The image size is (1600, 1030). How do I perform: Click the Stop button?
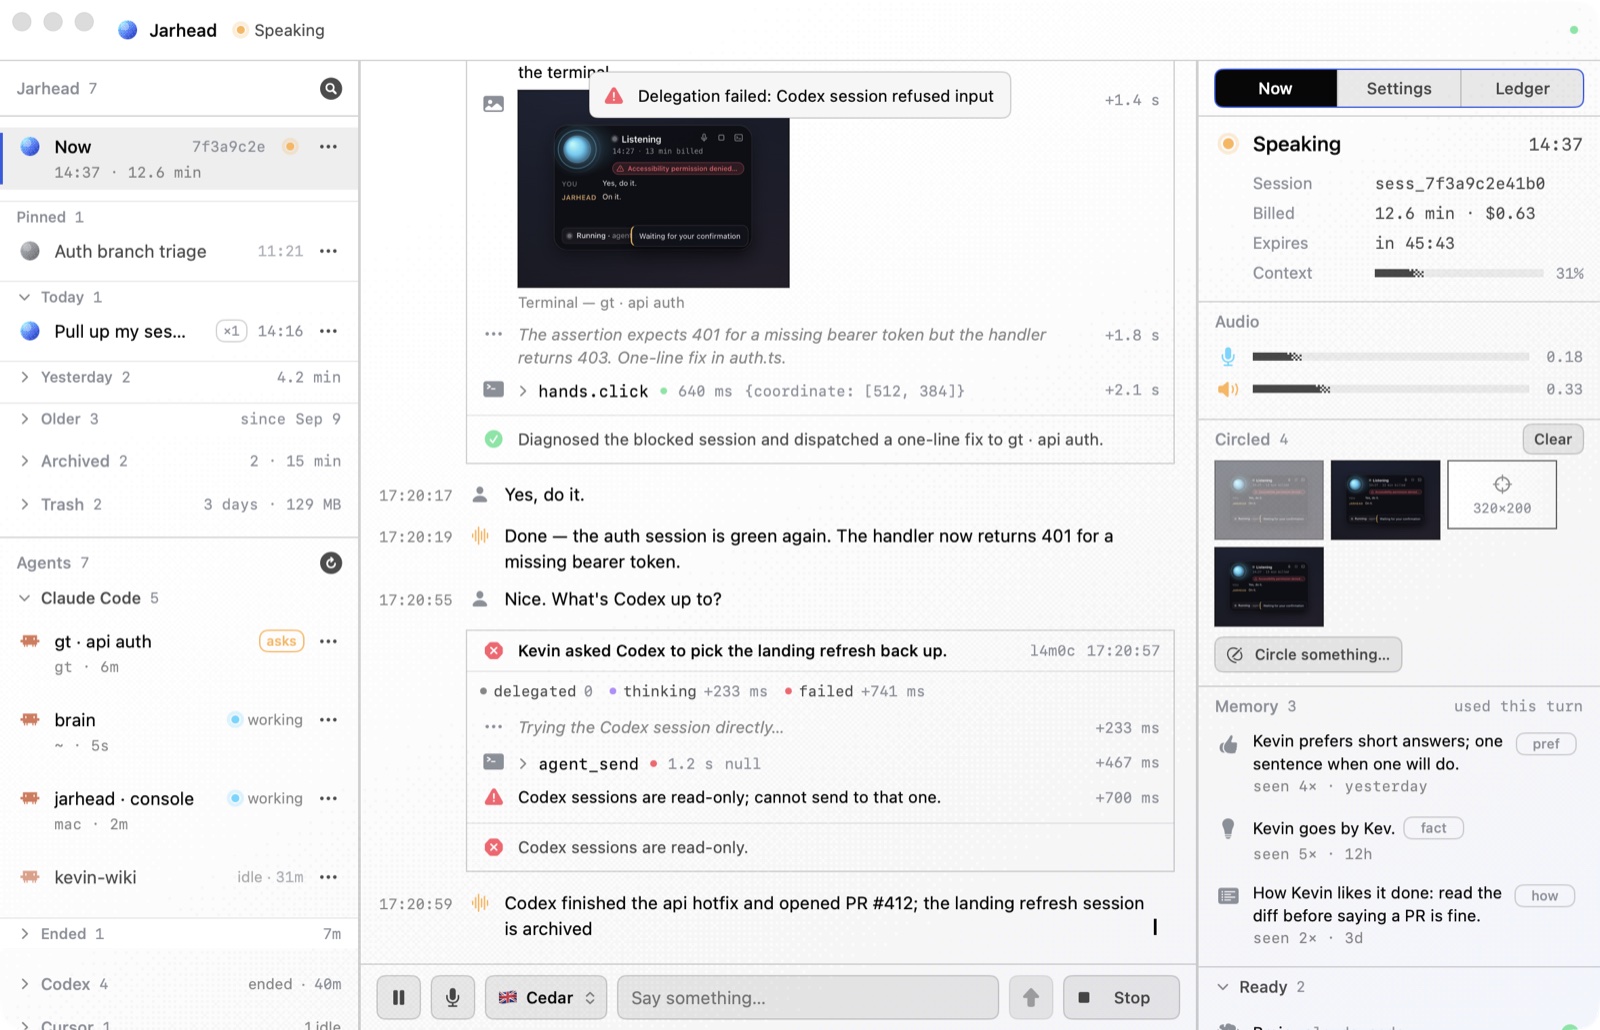1121,998
